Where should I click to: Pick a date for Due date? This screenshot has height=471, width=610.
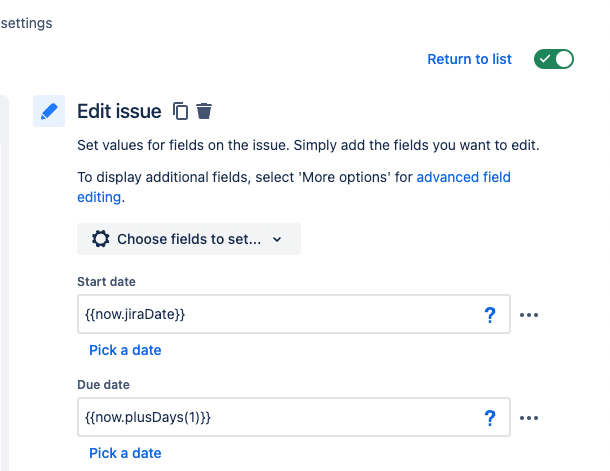tap(125, 453)
